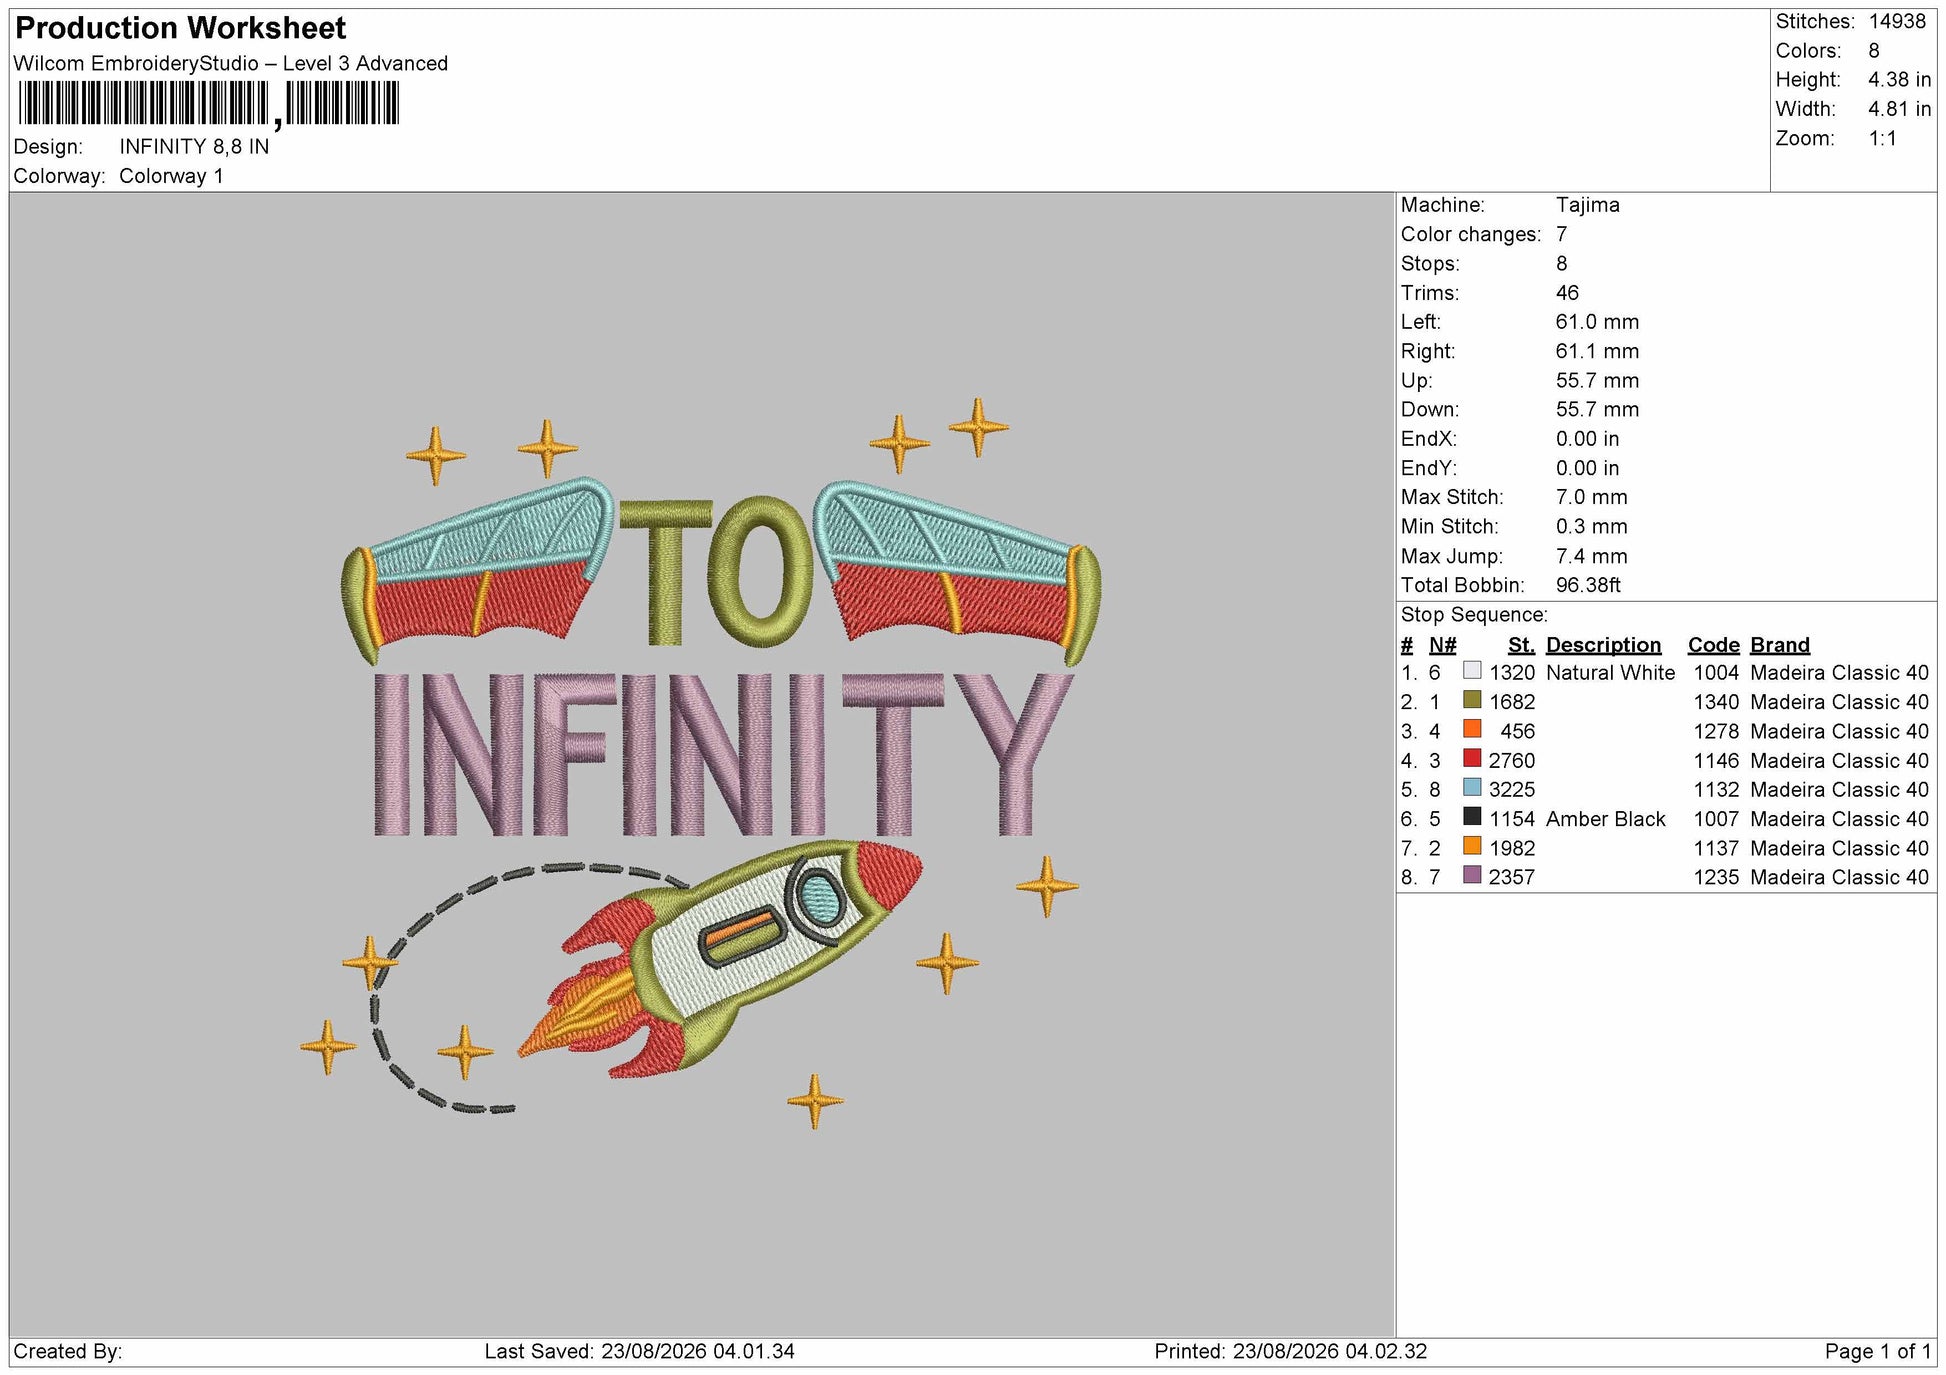Click stitch count '2760' in row 4
Screen dimensions: 1946x1375
1511,761
